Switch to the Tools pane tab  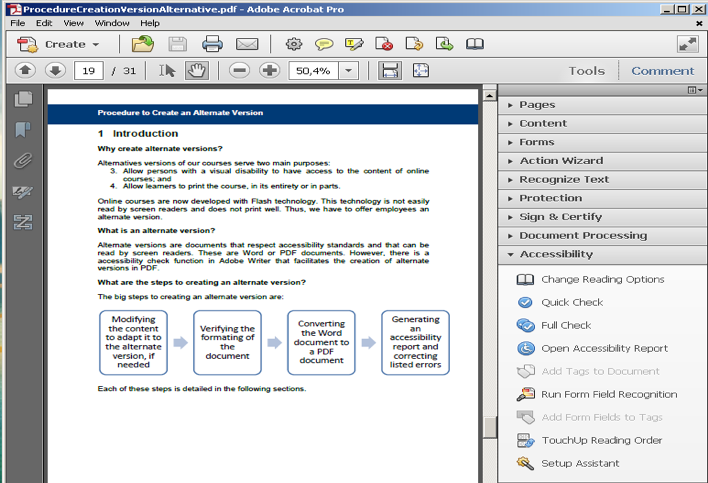click(587, 71)
